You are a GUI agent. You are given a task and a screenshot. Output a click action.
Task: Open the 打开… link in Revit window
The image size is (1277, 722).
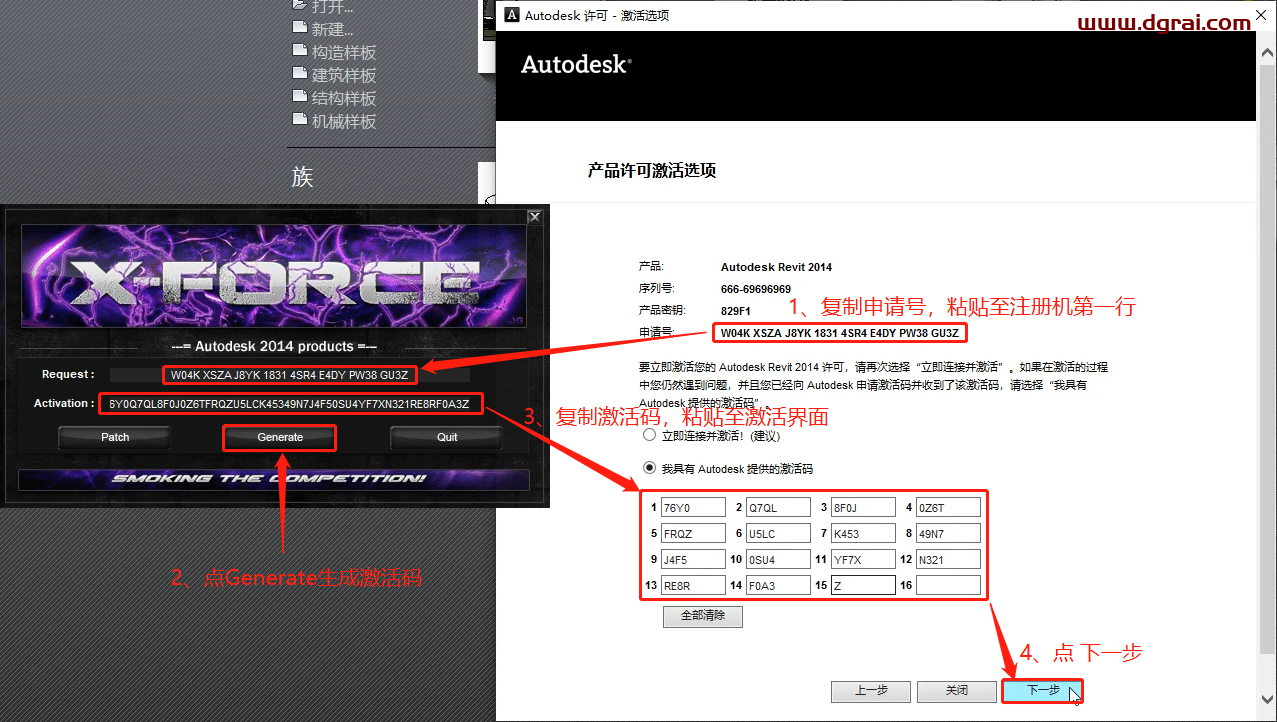pyautogui.click(x=332, y=6)
